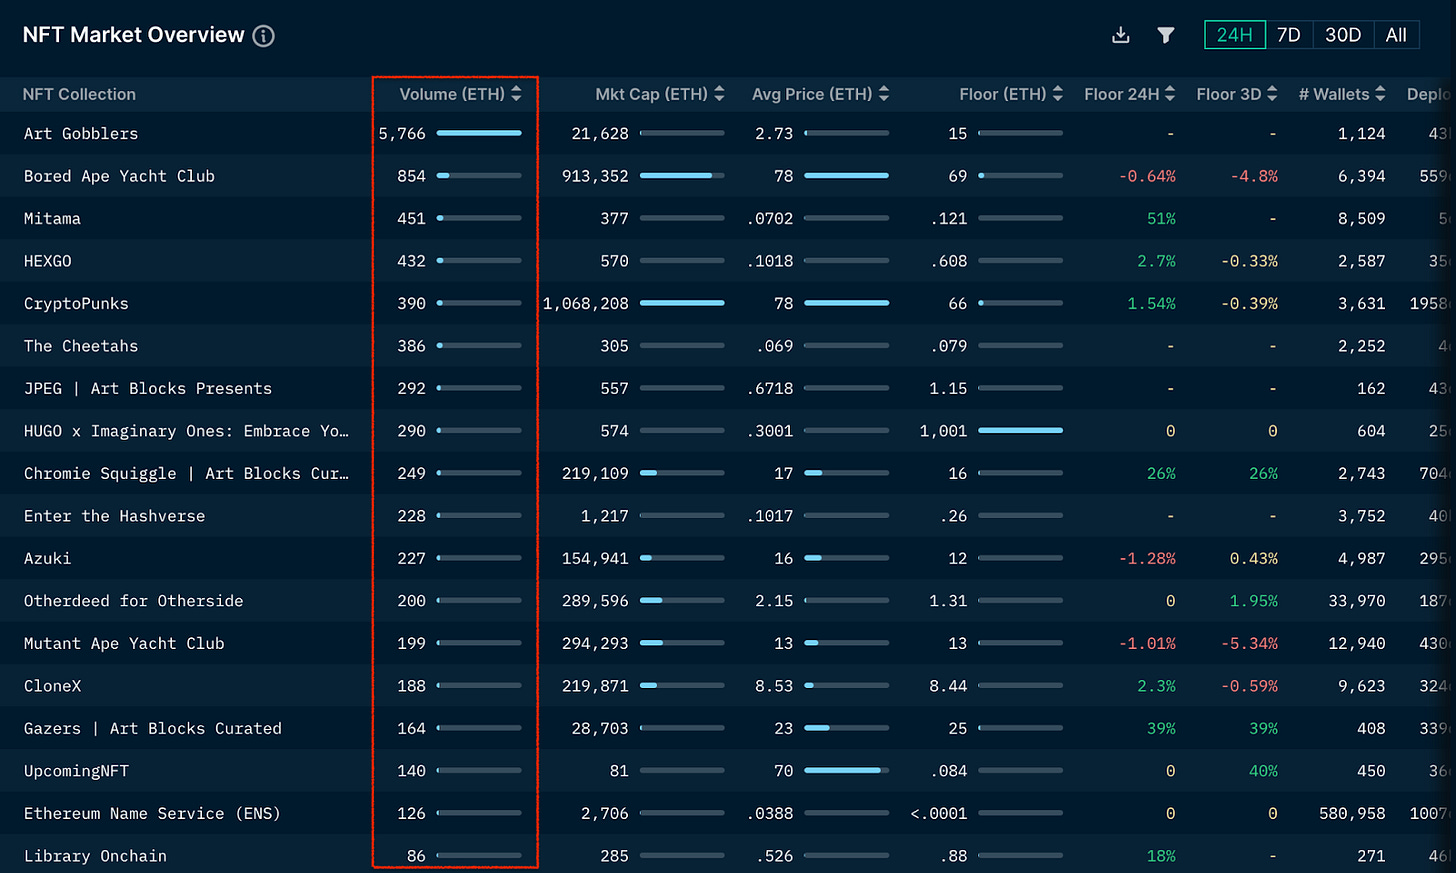The width and height of the screenshot is (1456, 873).
Task: Open the HEXGO collection
Action: click(x=48, y=261)
